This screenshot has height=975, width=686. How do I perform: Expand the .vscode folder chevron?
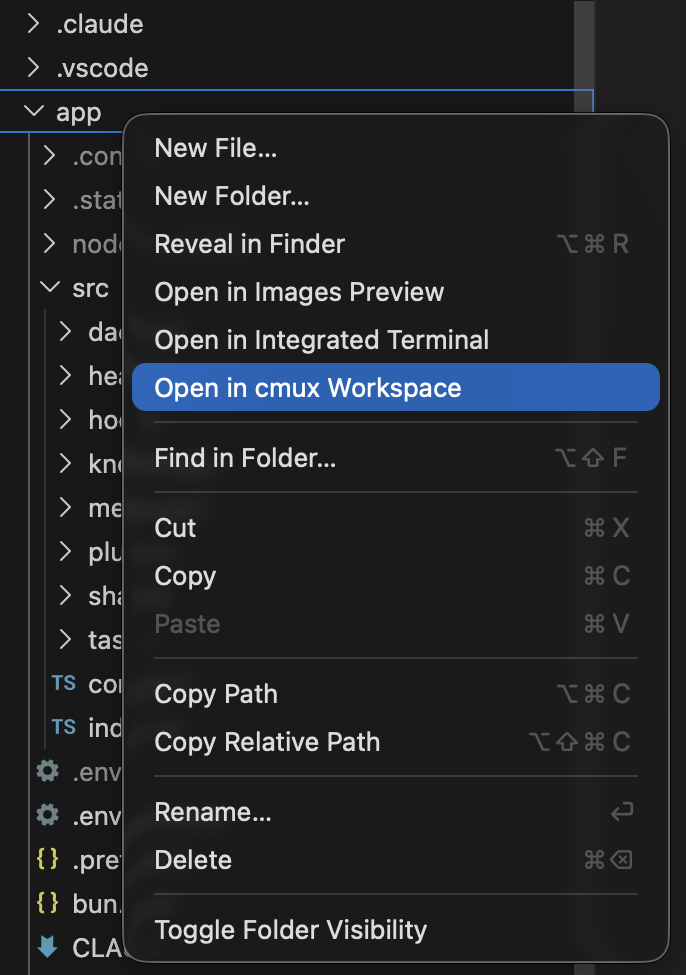pos(34,67)
